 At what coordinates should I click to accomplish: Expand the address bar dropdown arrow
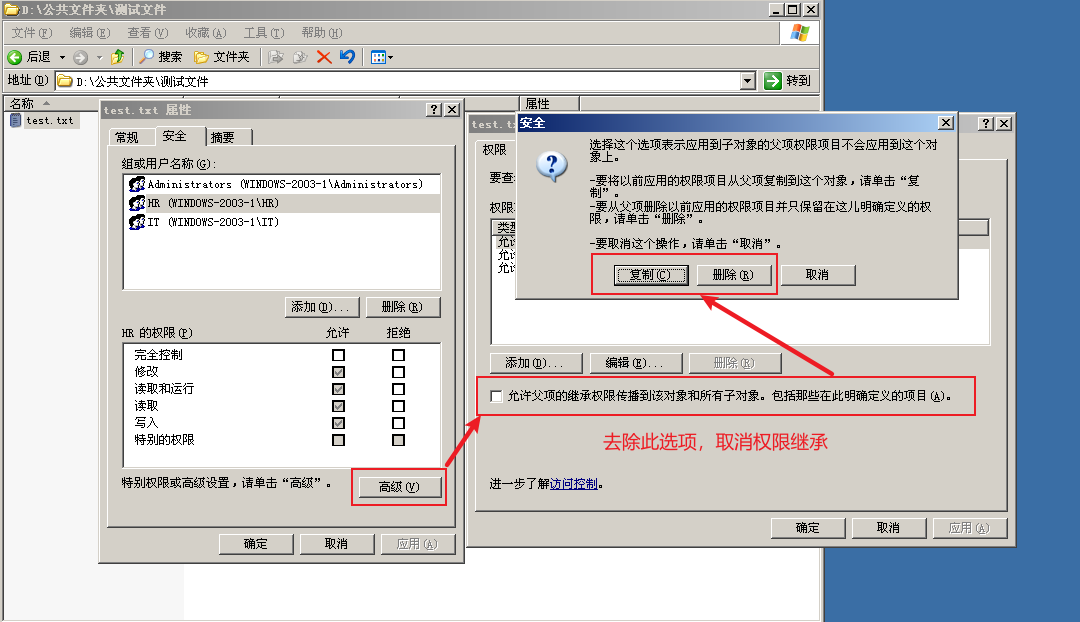pos(748,81)
